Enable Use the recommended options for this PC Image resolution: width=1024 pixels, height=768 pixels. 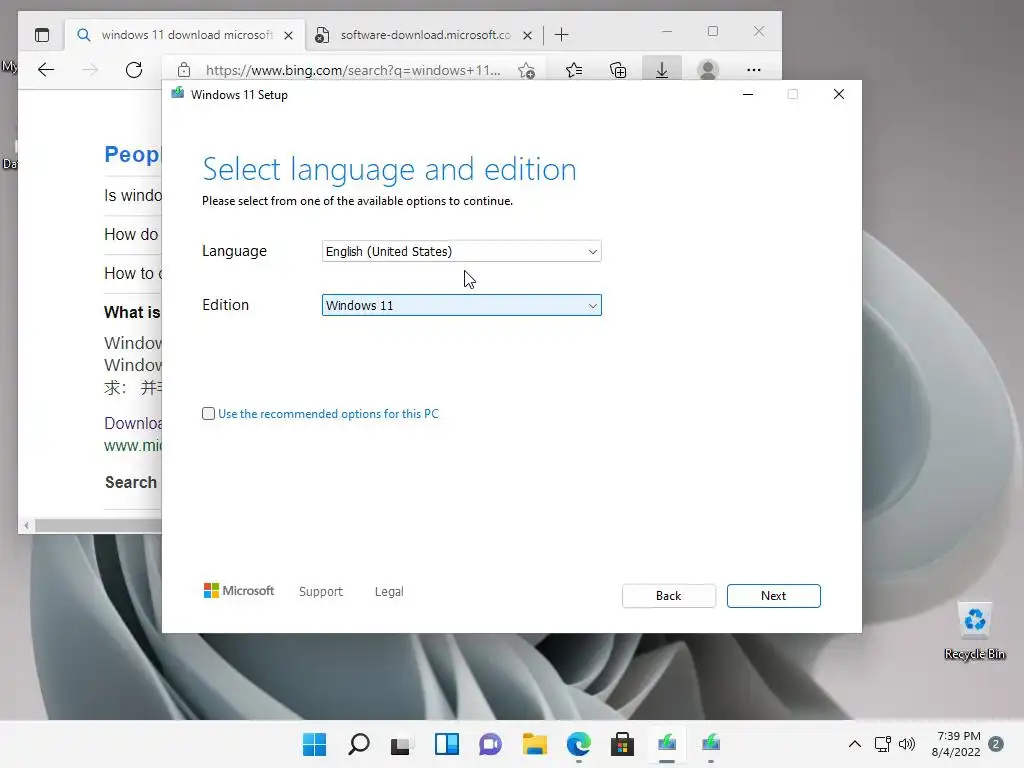208,413
